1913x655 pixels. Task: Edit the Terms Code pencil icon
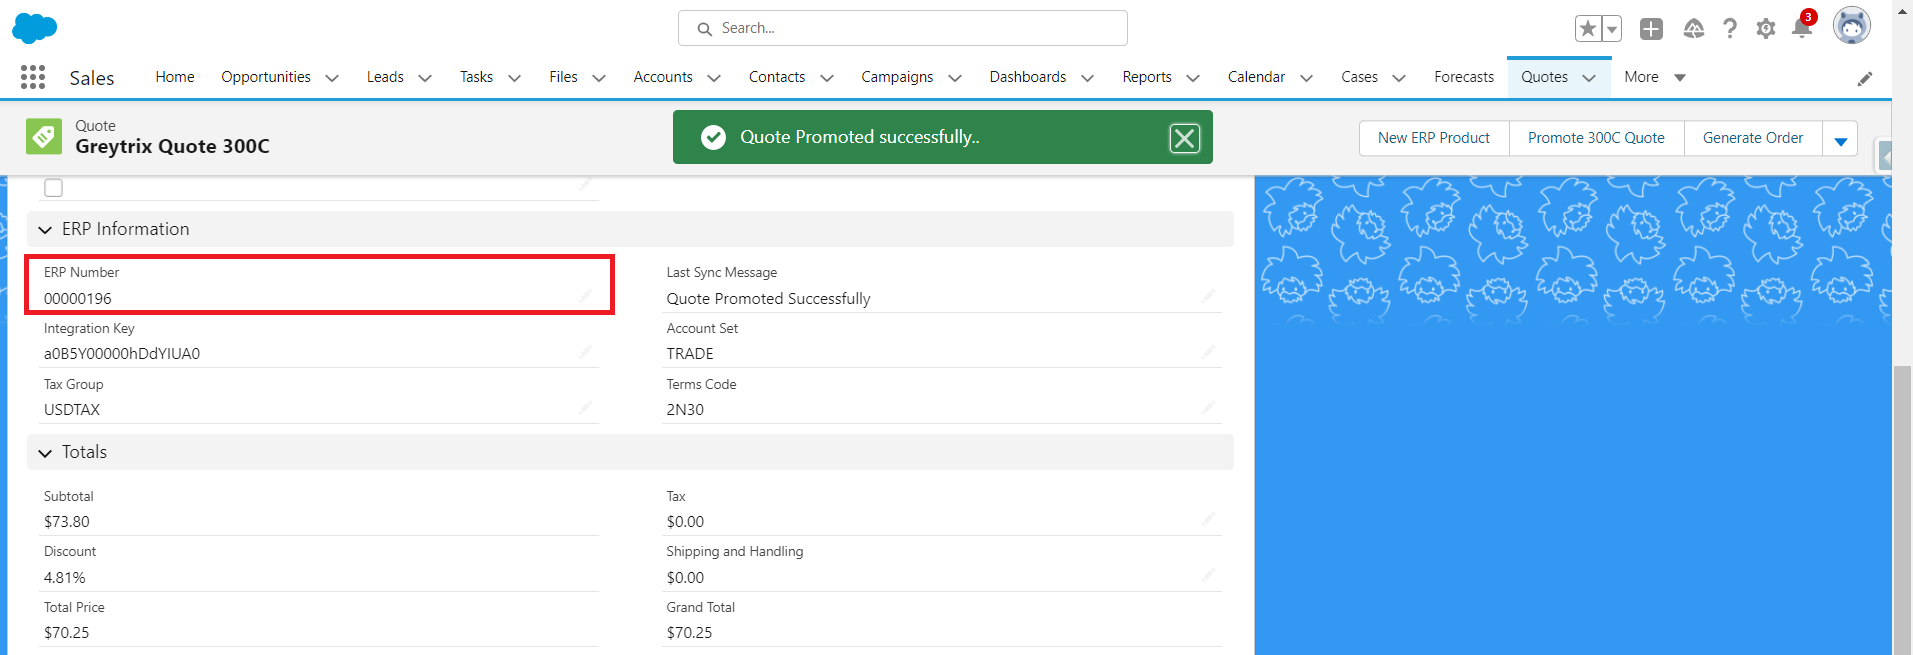pyautogui.click(x=1208, y=408)
